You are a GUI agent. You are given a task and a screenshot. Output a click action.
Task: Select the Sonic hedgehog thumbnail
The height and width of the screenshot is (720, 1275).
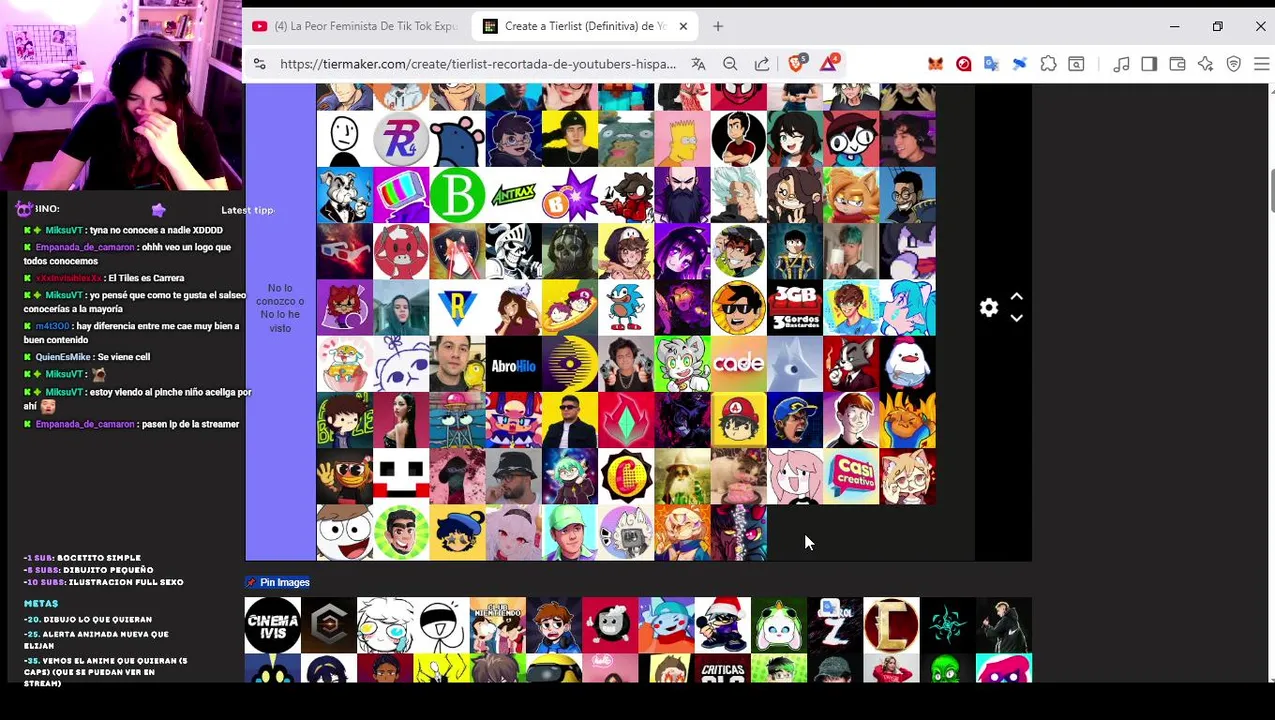626,308
